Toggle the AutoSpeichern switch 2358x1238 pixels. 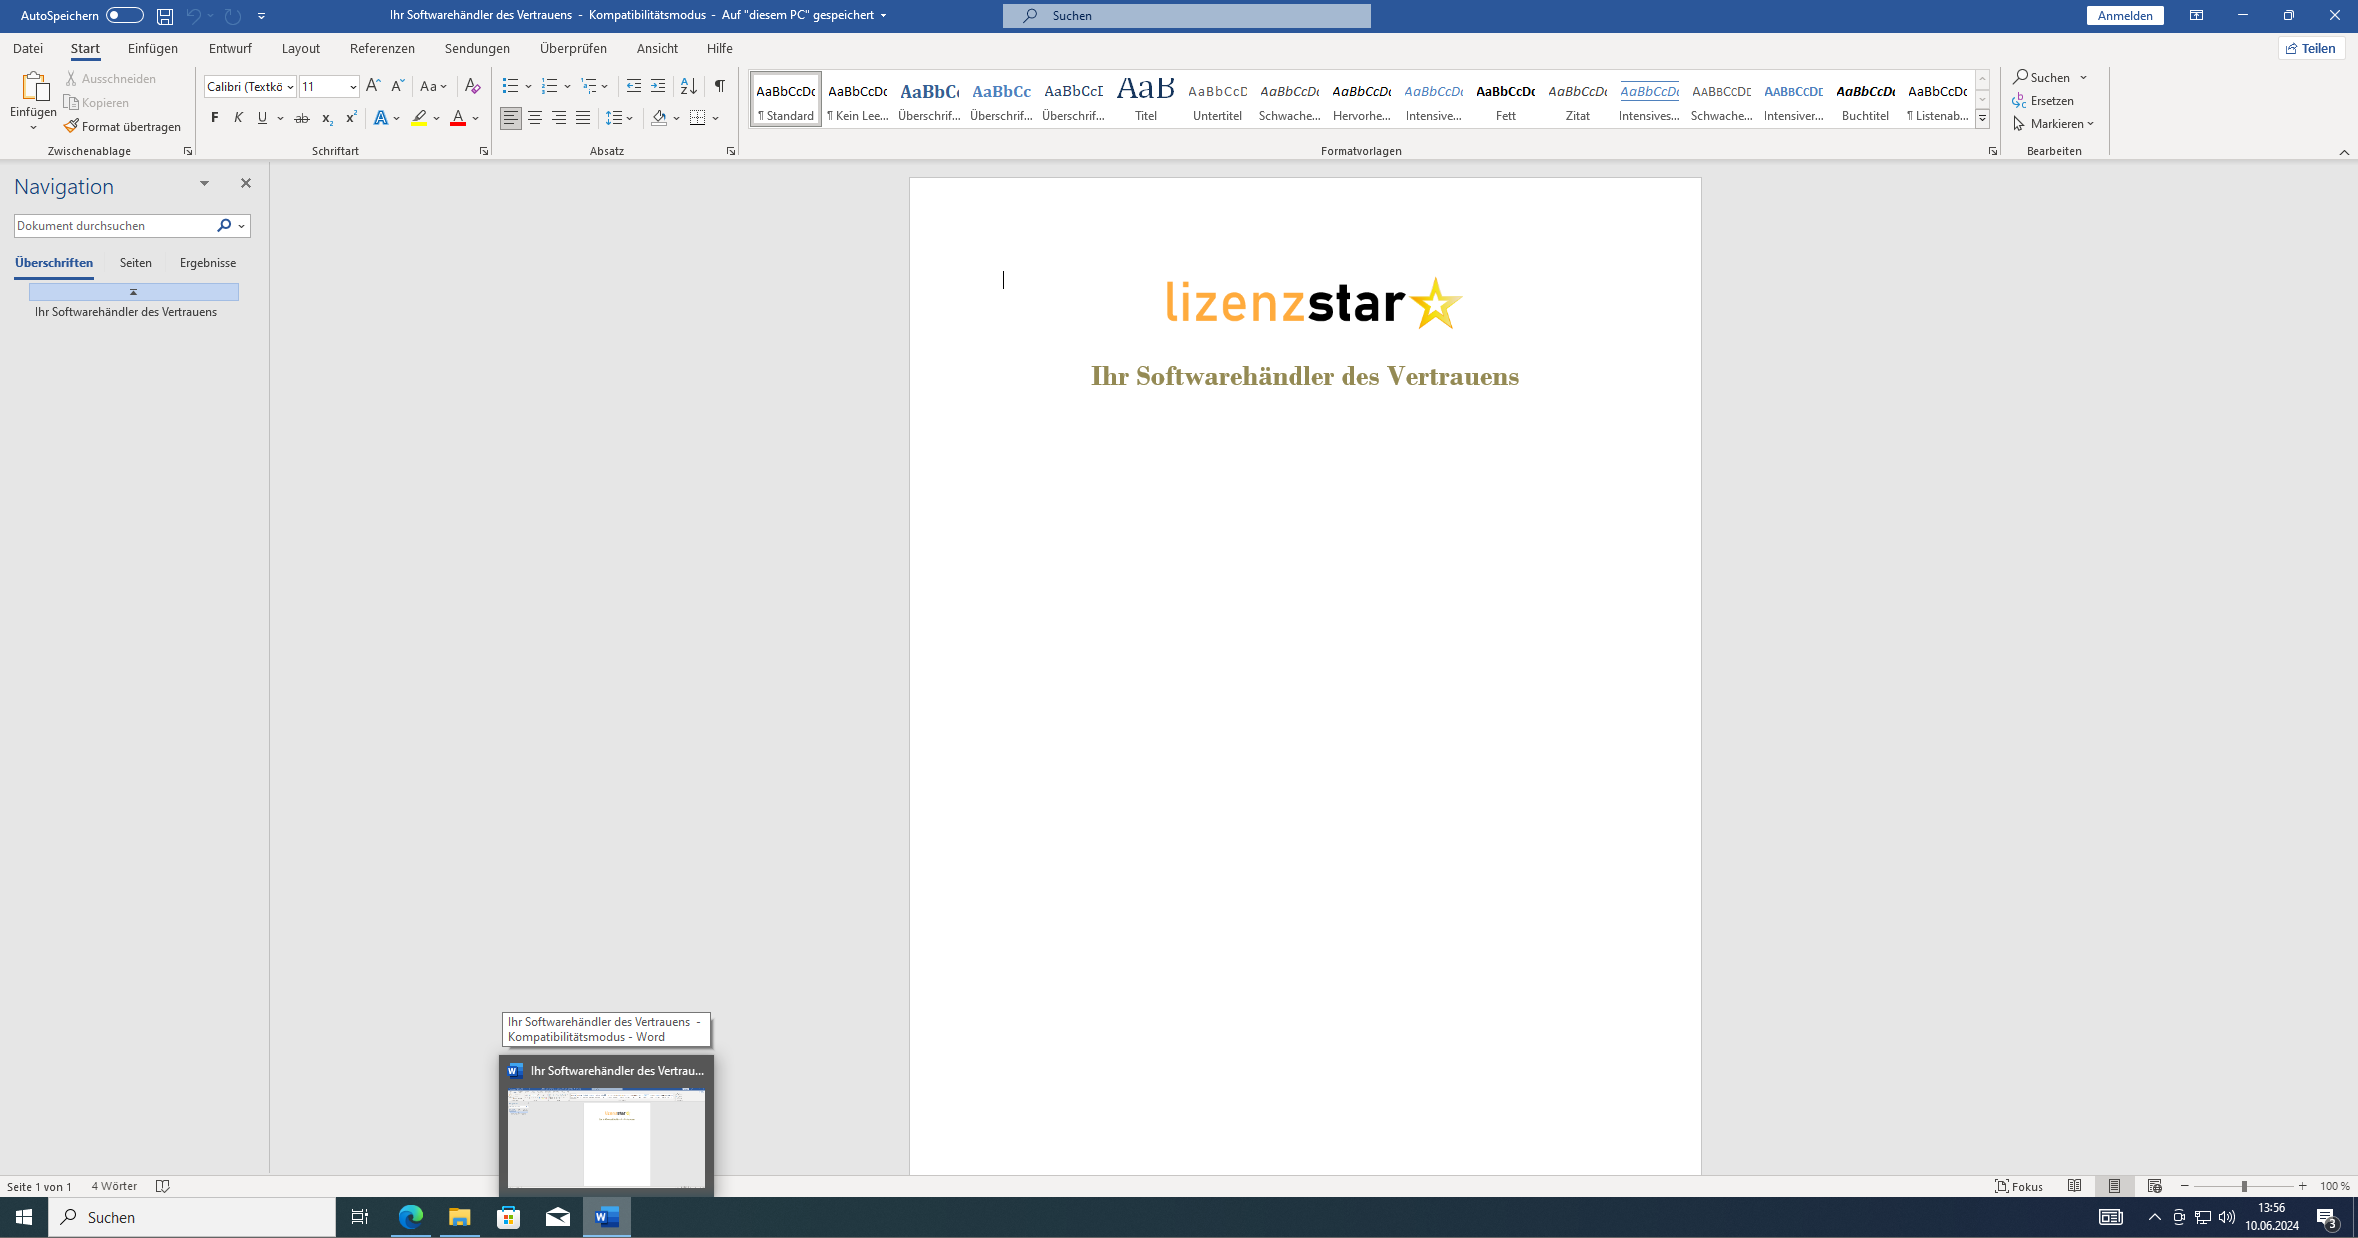(x=125, y=15)
